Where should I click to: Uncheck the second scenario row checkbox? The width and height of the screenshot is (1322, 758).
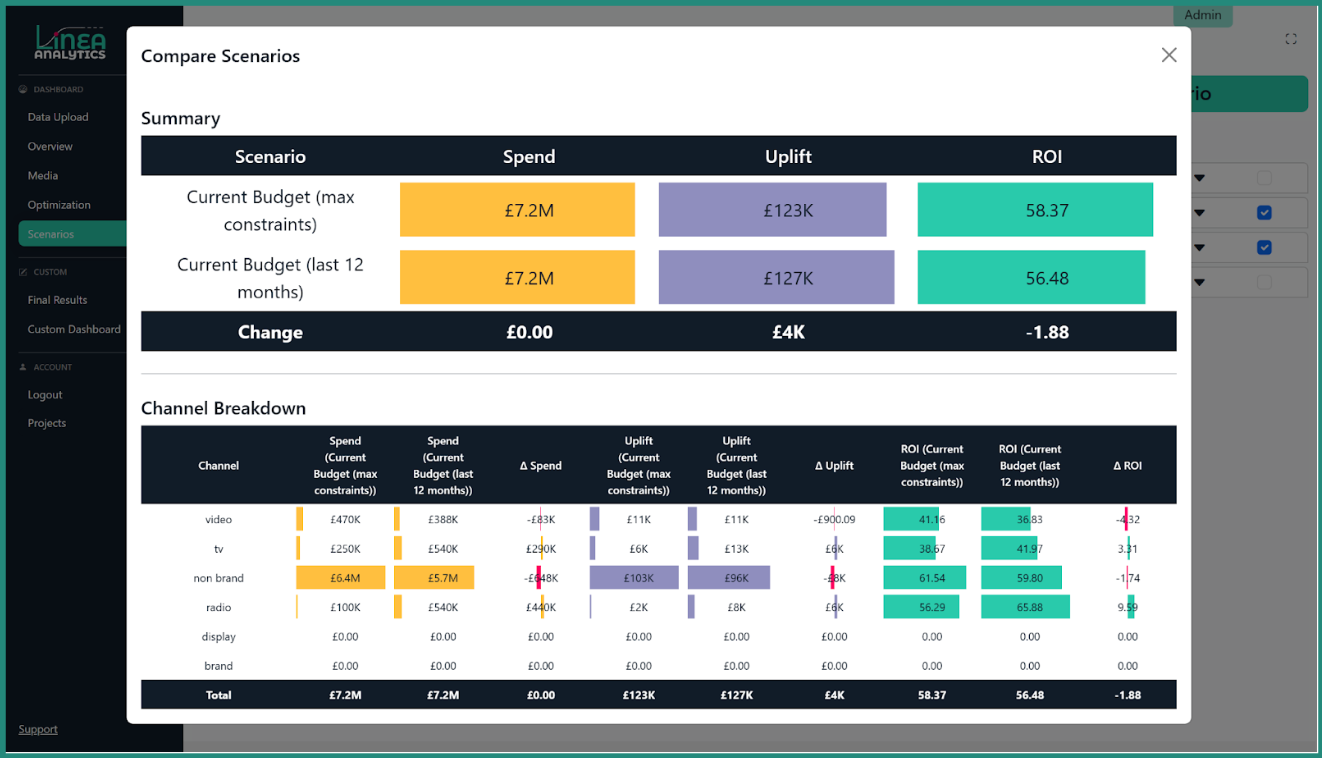click(1264, 213)
